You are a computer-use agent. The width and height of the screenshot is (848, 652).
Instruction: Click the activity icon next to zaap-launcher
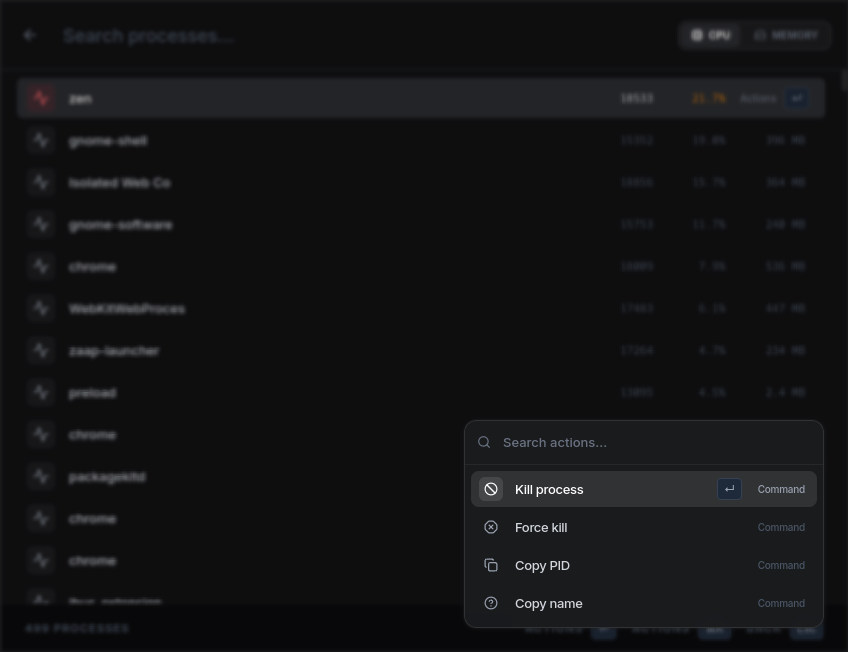[x=41, y=350]
